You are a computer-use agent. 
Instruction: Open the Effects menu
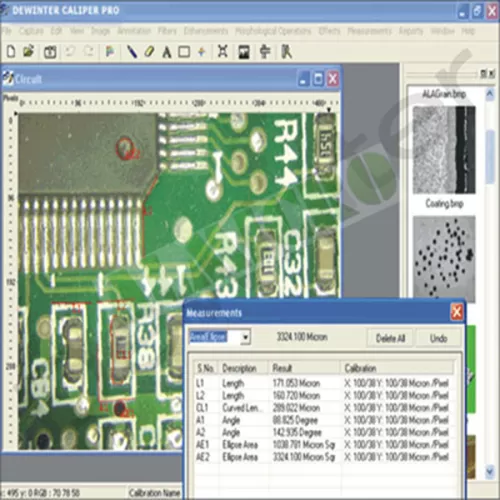pos(329,31)
